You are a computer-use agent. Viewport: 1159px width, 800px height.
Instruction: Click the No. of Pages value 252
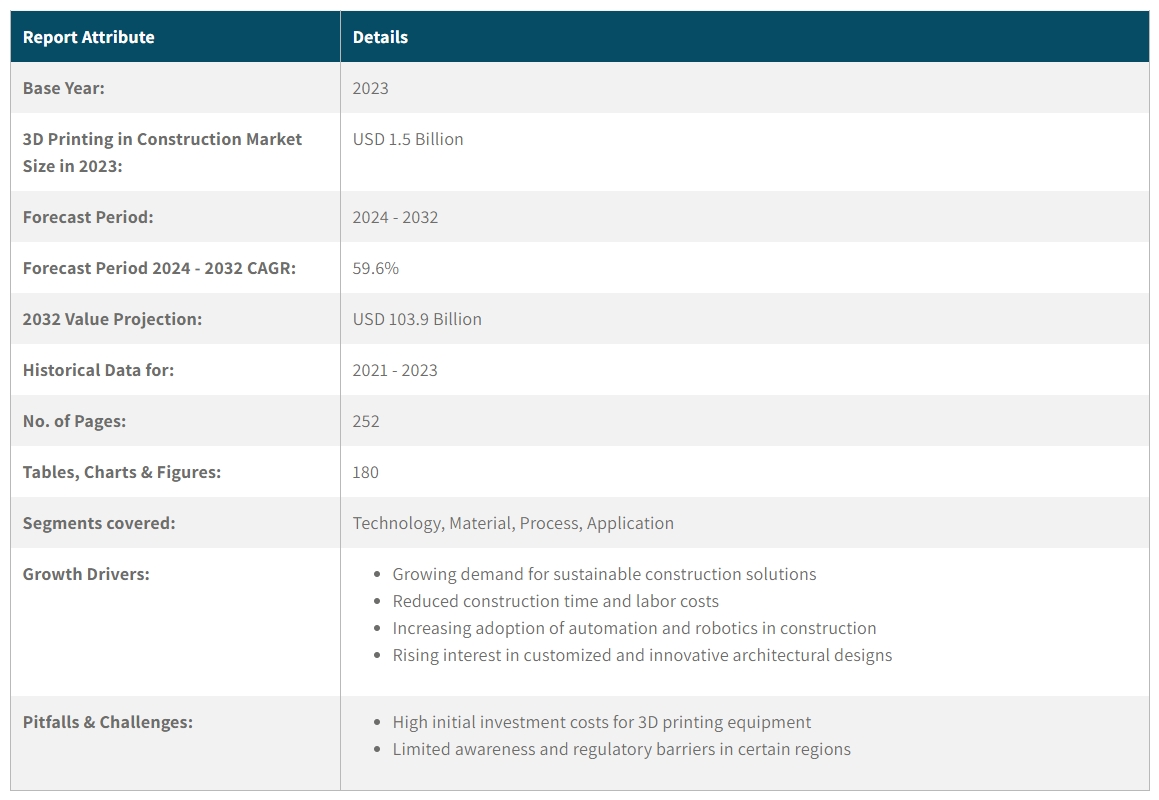coord(366,421)
